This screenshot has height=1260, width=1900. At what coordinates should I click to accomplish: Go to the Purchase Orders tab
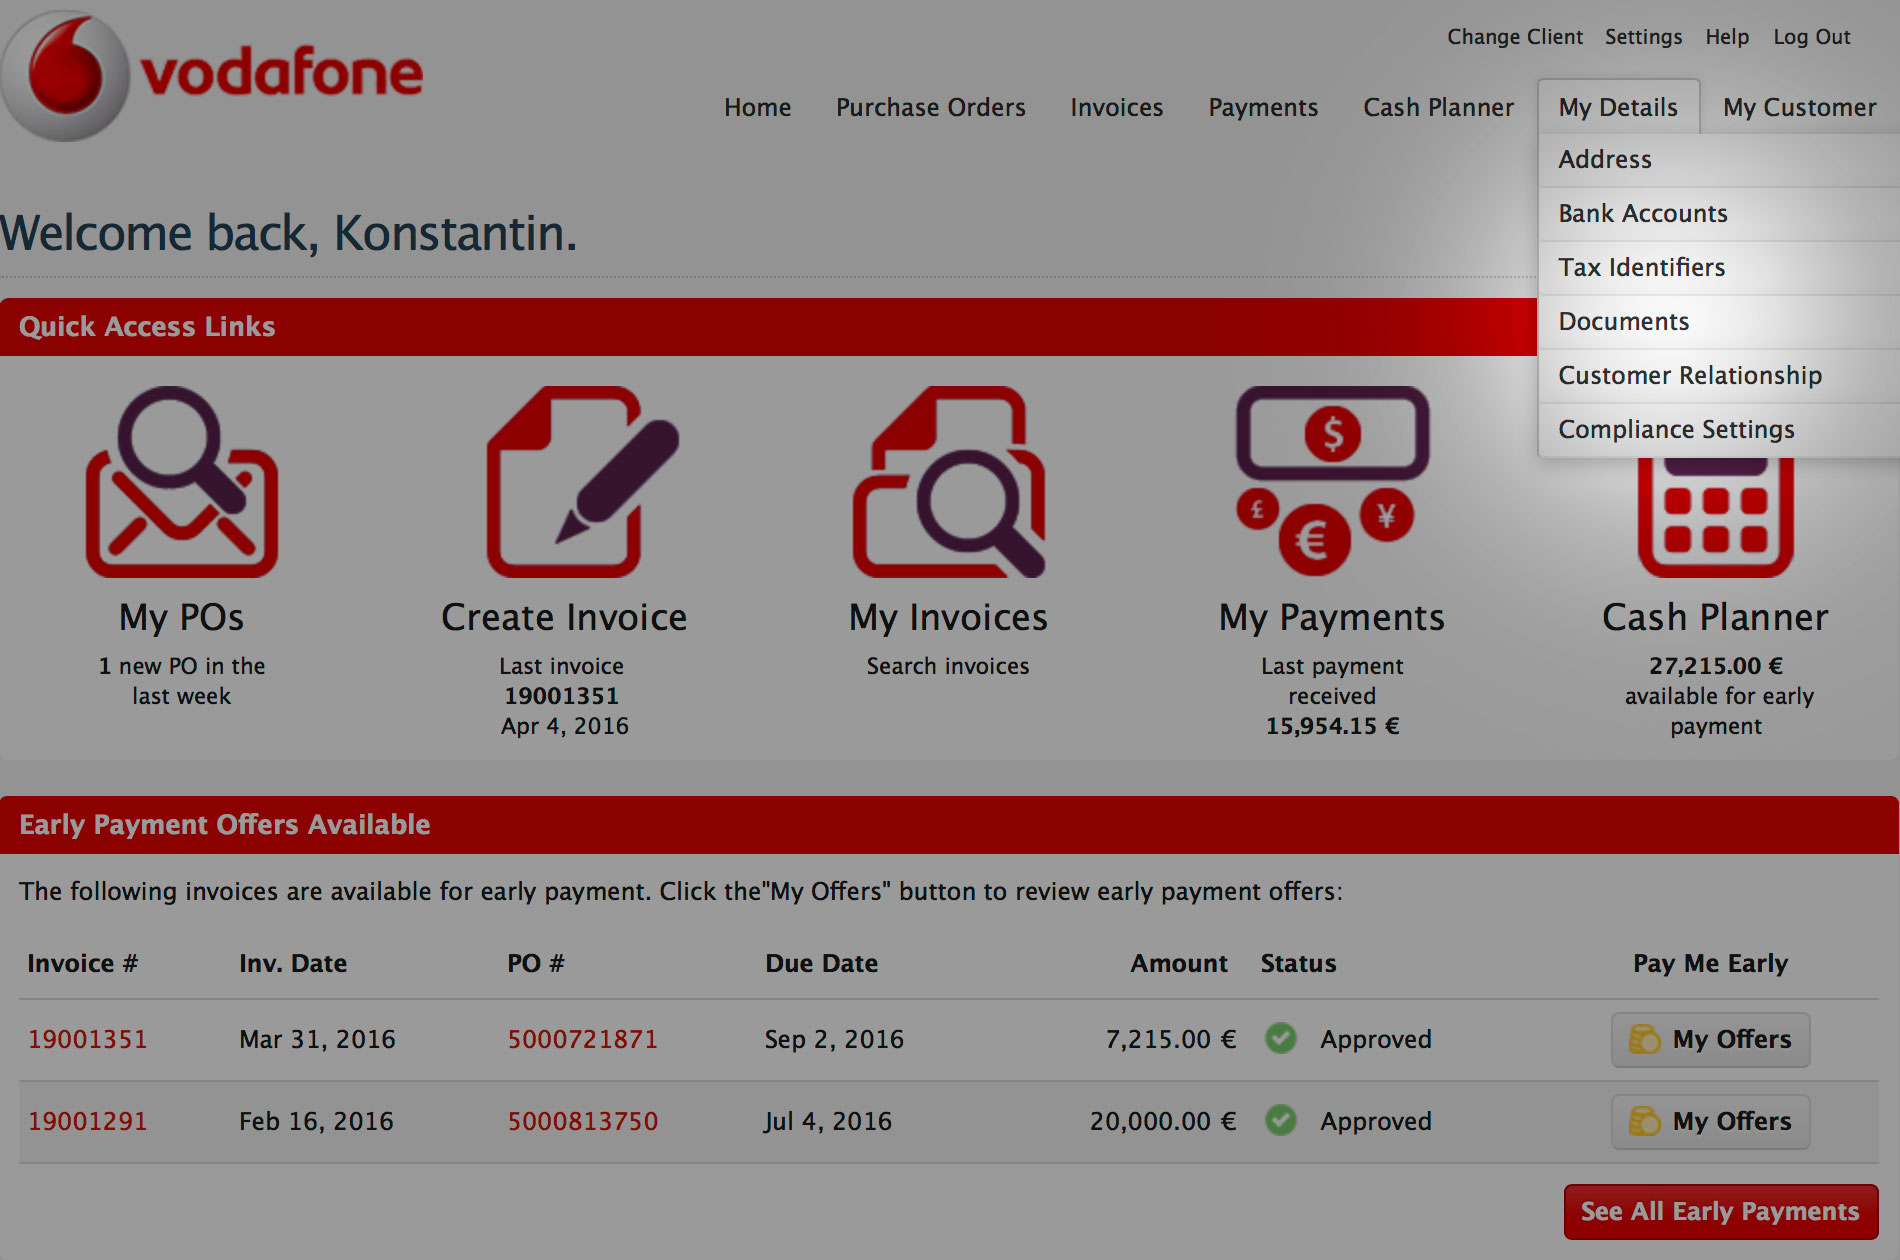tap(930, 107)
